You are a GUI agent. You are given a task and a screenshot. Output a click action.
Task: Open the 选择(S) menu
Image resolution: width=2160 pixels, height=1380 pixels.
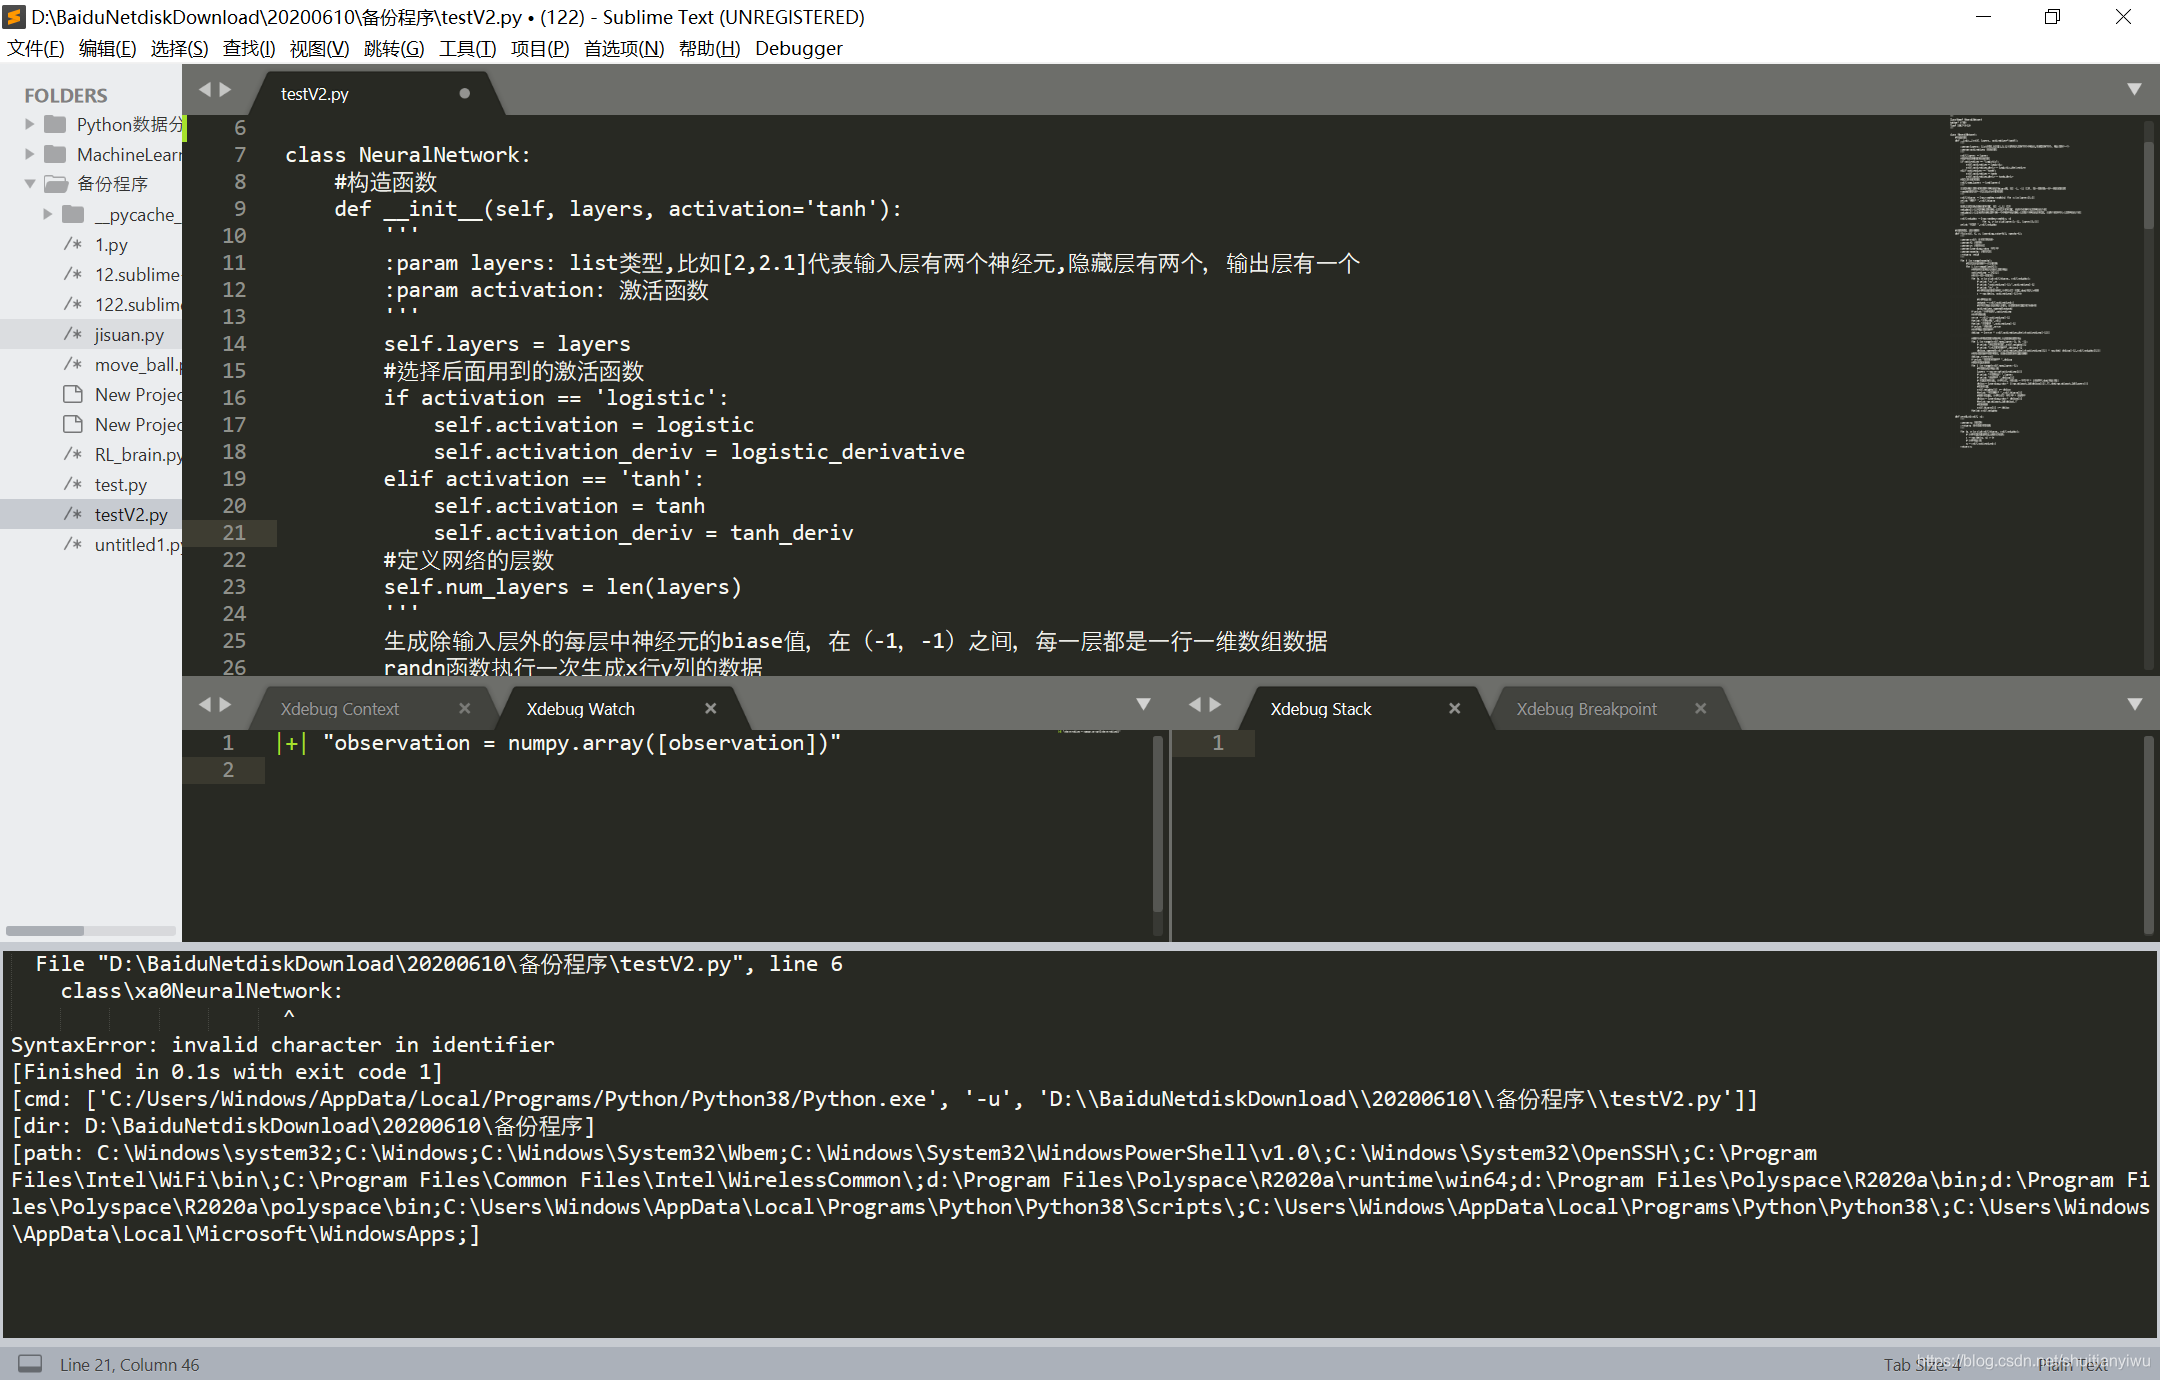(179, 48)
